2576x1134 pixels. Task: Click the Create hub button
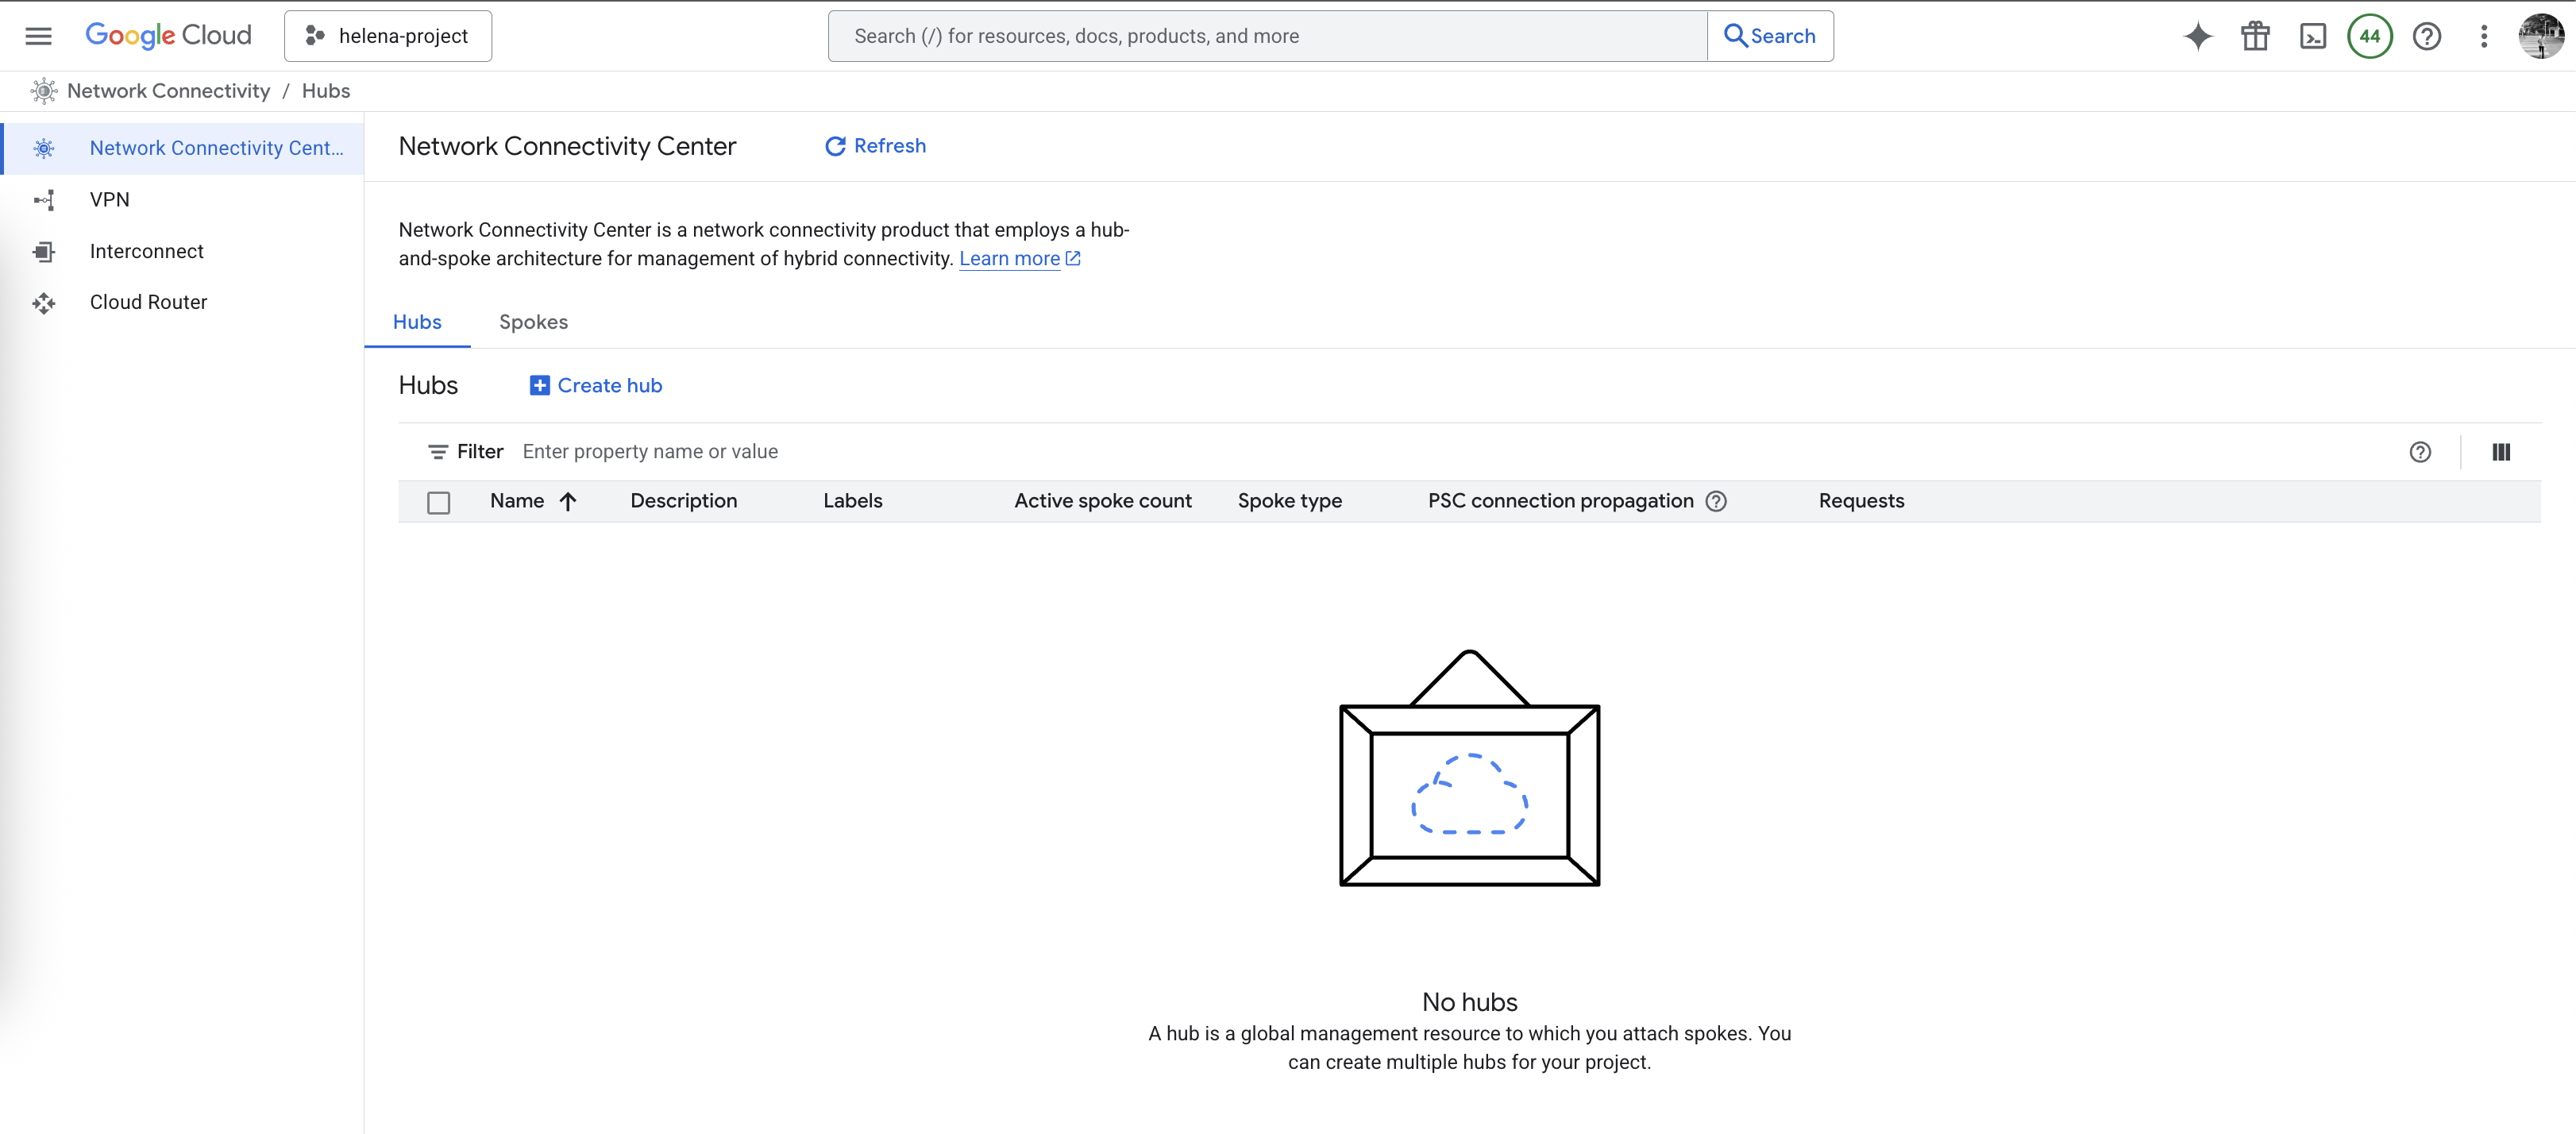[596, 385]
